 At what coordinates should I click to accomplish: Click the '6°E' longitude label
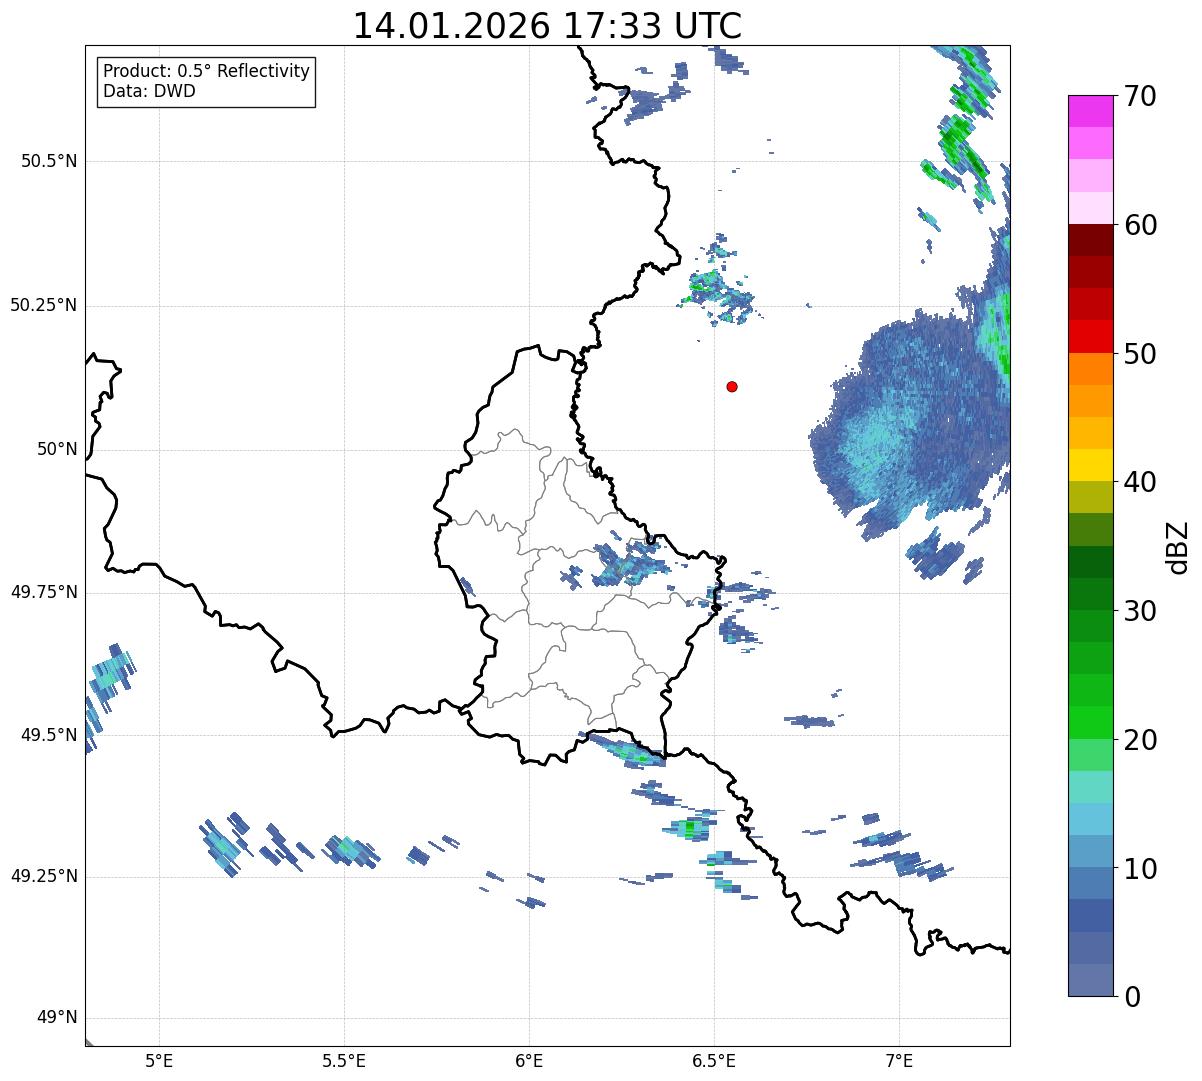pos(529,1060)
